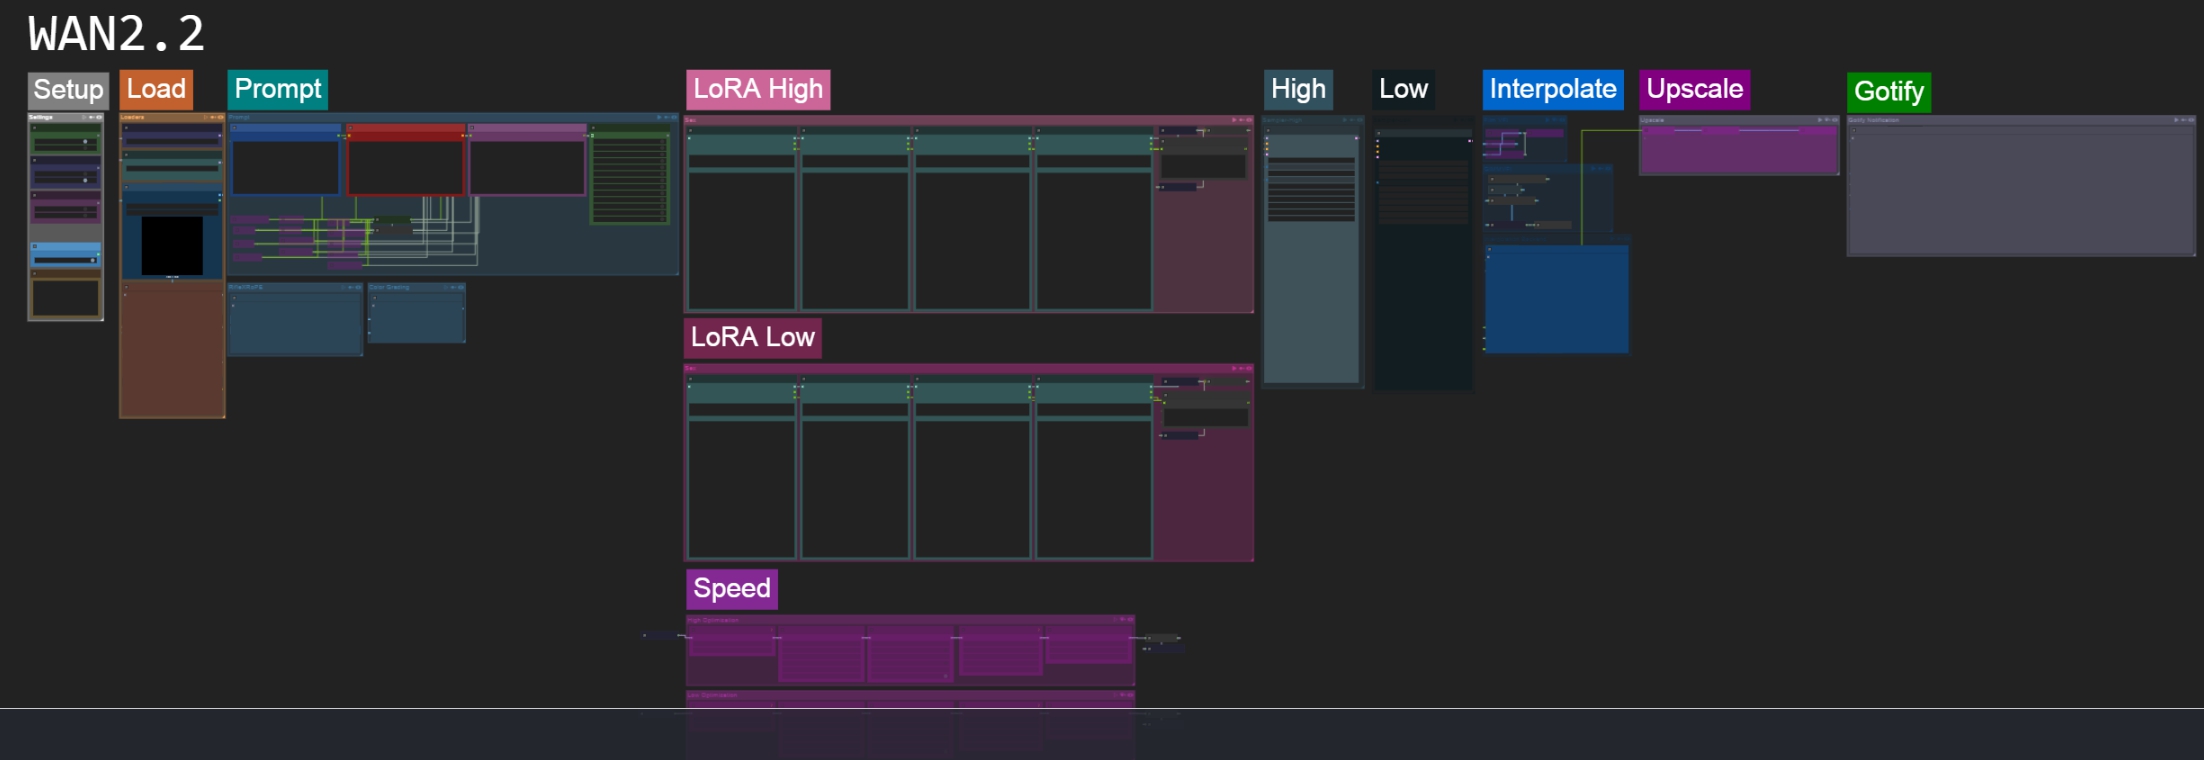The height and width of the screenshot is (760, 2204).
Task: Select the green Gotify label note
Action: pos(1889,92)
